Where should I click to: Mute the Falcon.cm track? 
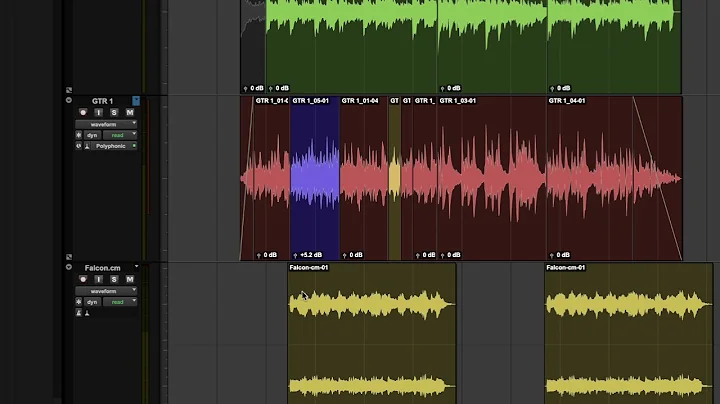tap(130, 279)
